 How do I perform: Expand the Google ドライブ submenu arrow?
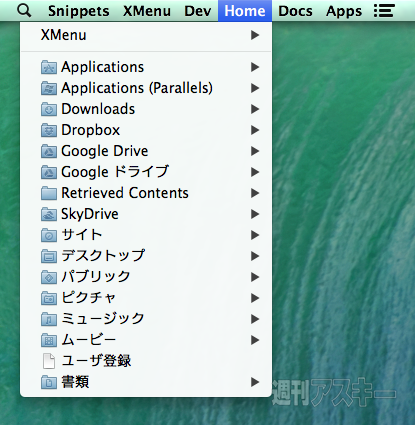255,172
